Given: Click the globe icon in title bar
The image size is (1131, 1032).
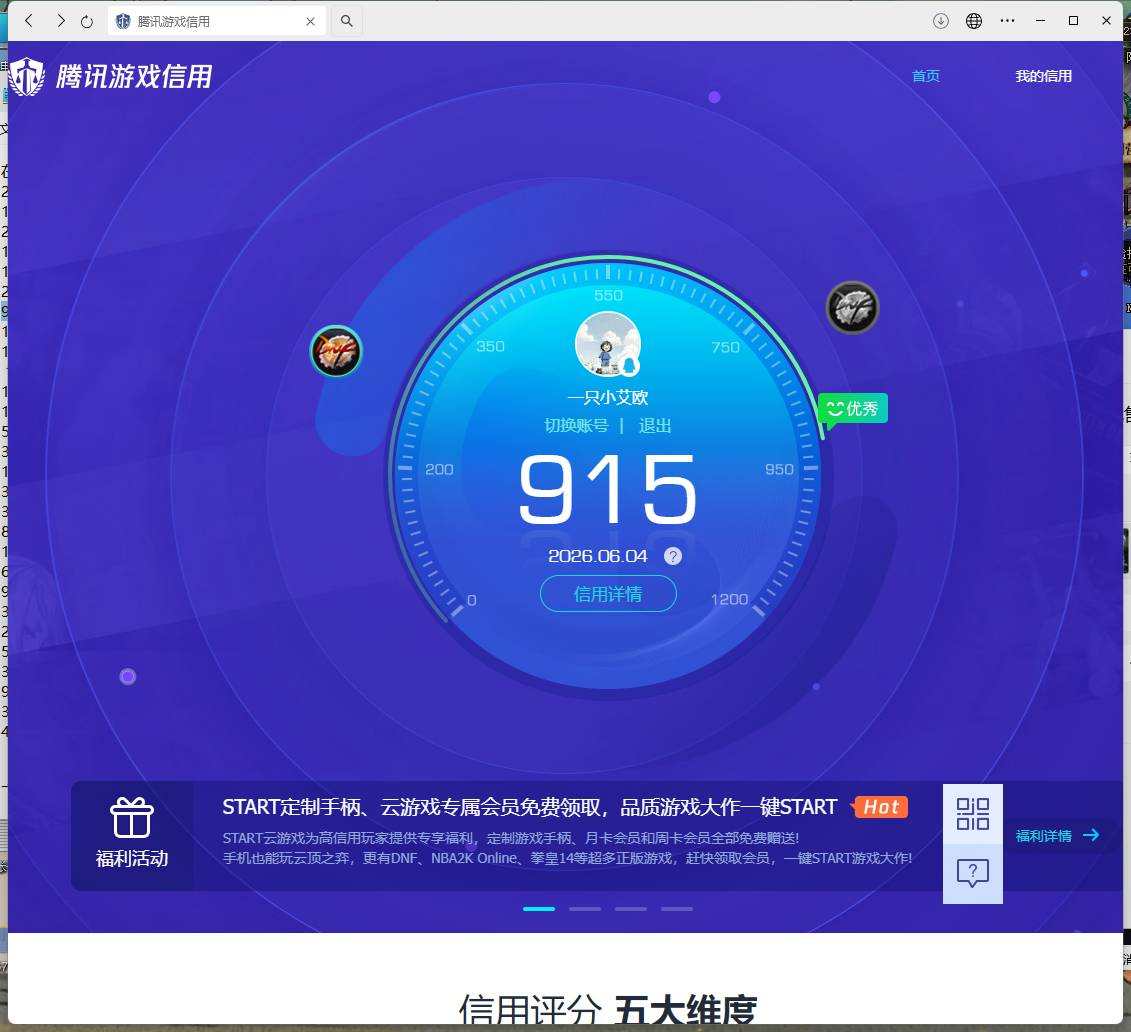Looking at the screenshot, I should pyautogui.click(x=974, y=21).
